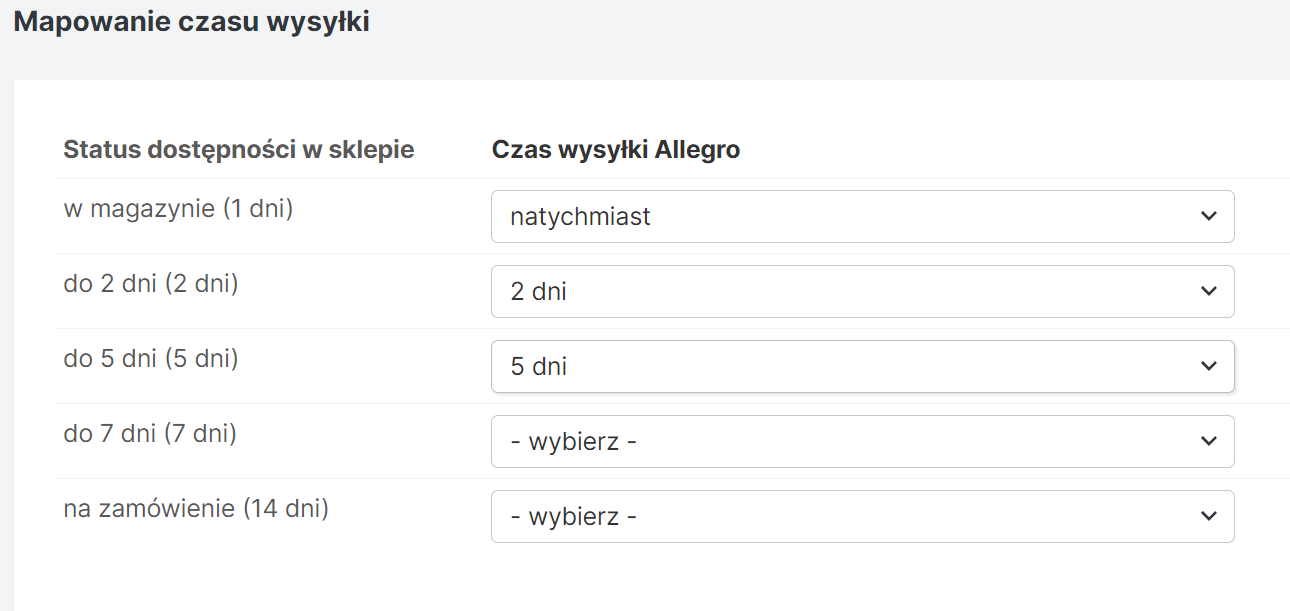
Task: Click the 'do 5 dni (5 dni)' label
Action: click(151, 358)
